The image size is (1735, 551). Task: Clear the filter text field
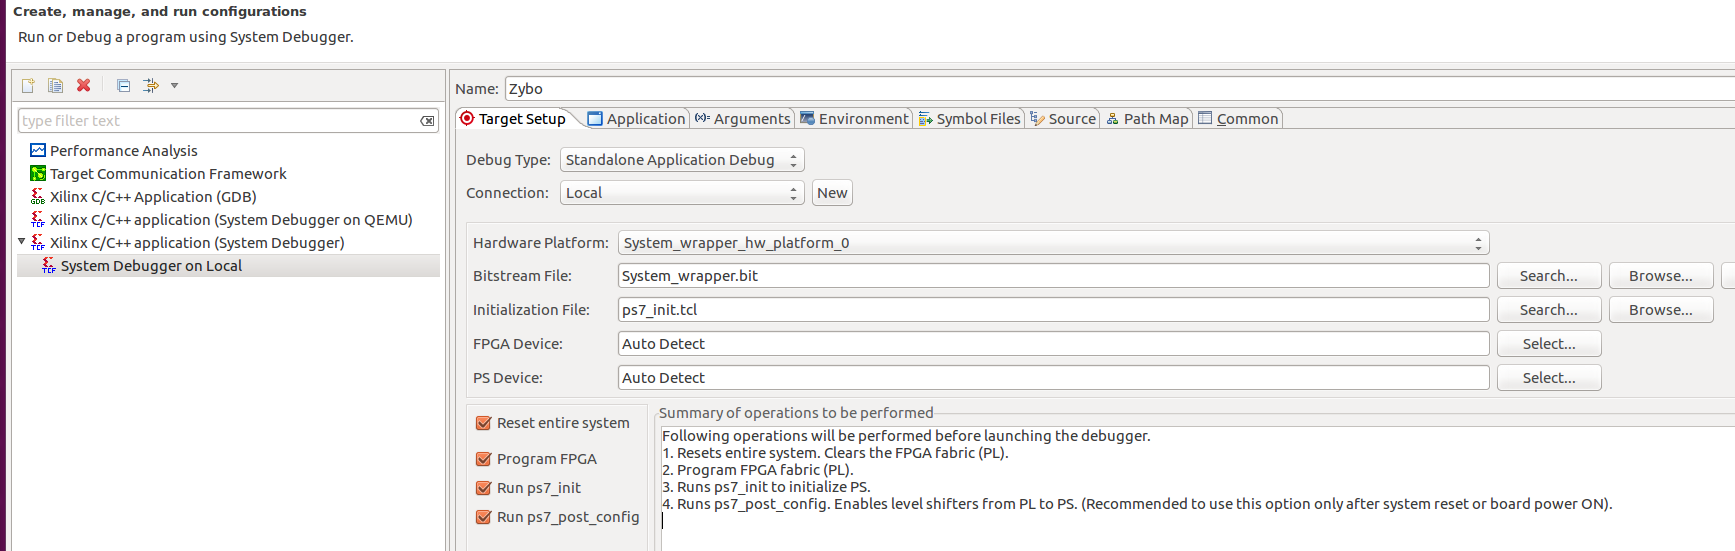pos(427,121)
